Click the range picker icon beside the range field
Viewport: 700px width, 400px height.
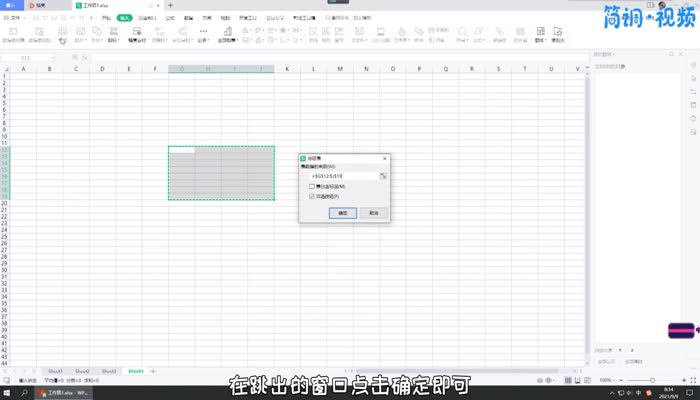pos(382,175)
